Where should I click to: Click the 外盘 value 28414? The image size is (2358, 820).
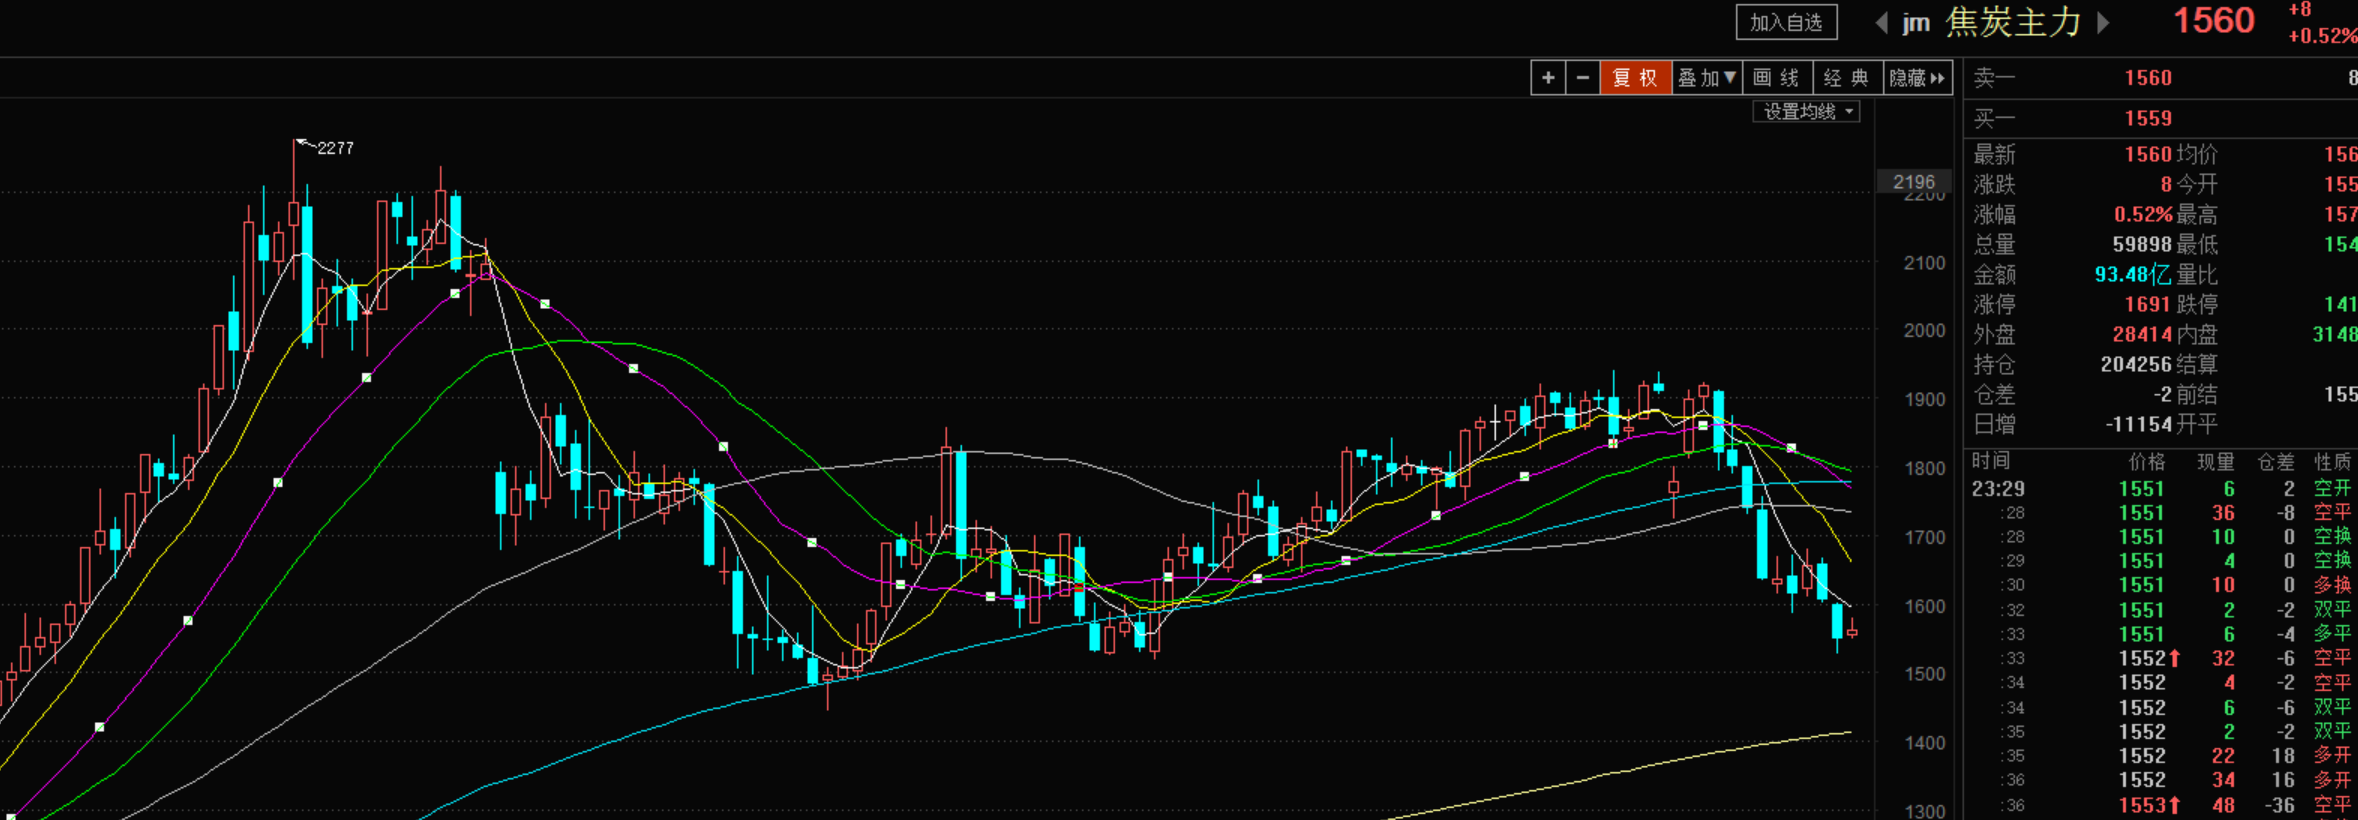[2142, 335]
